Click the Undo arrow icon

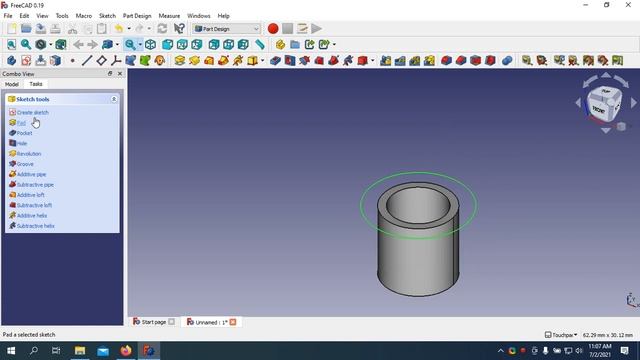click(x=119, y=29)
